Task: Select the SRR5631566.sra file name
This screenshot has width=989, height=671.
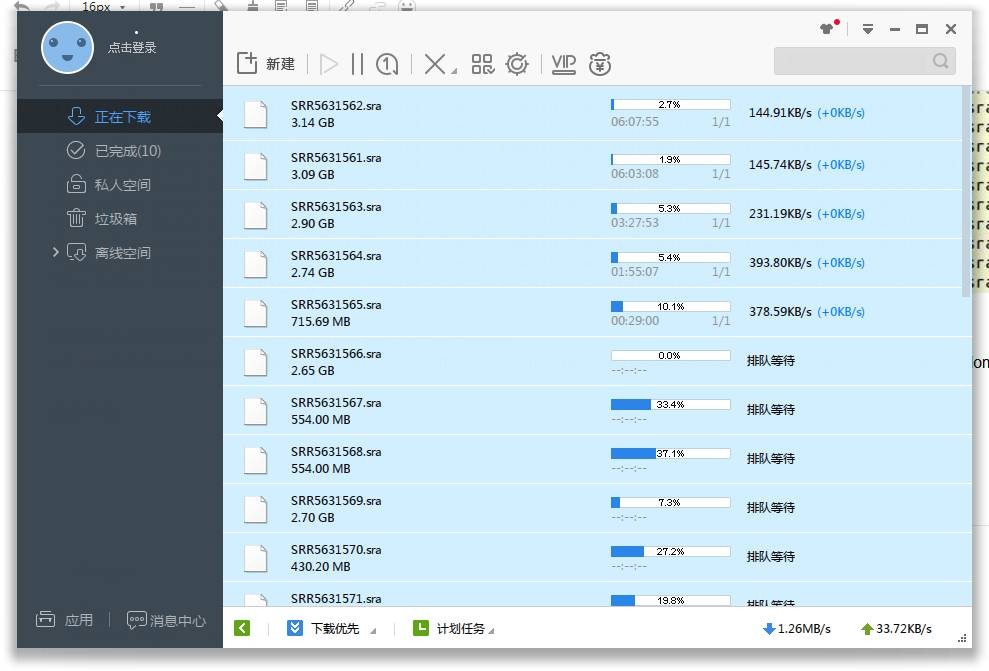Action: [336, 353]
